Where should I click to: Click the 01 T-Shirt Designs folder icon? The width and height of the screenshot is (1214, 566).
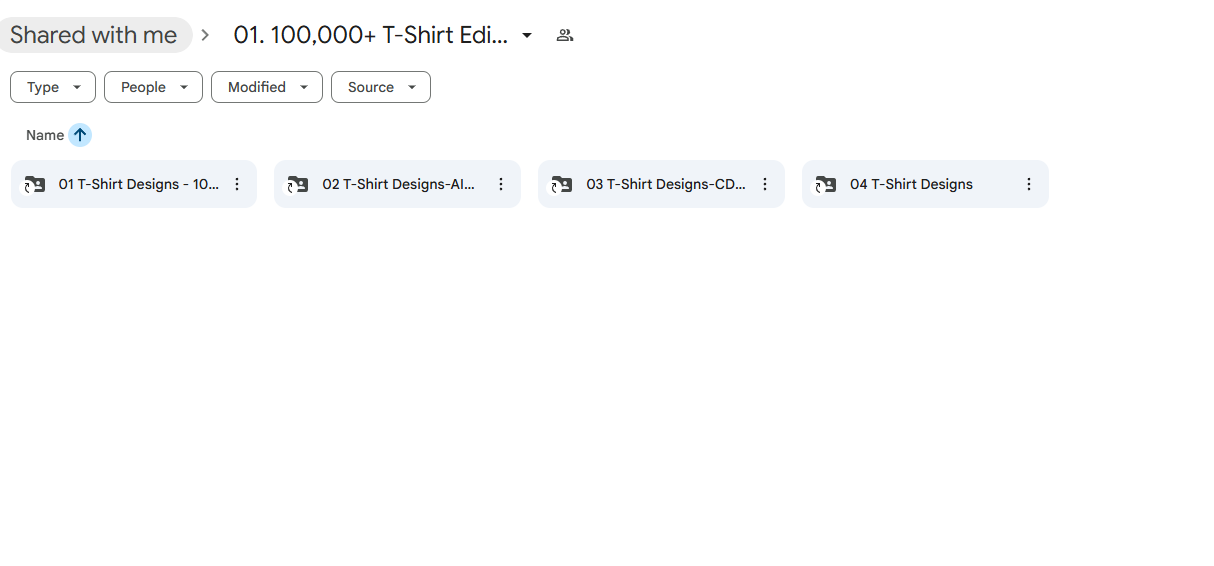(35, 184)
